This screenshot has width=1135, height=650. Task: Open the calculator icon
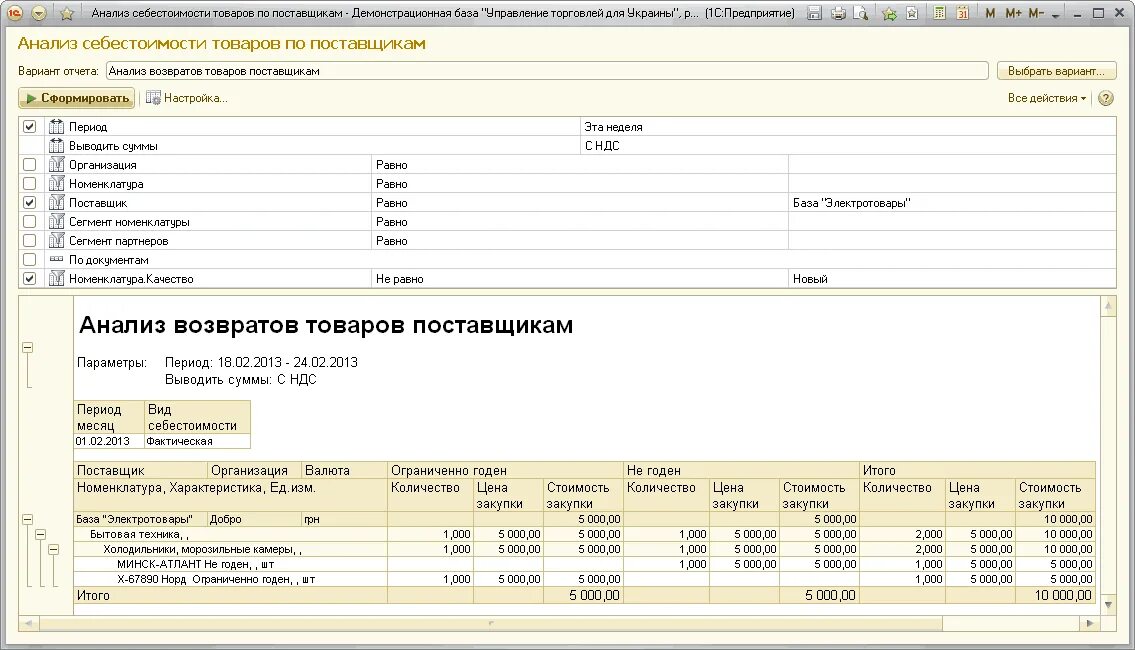[x=940, y=13]
